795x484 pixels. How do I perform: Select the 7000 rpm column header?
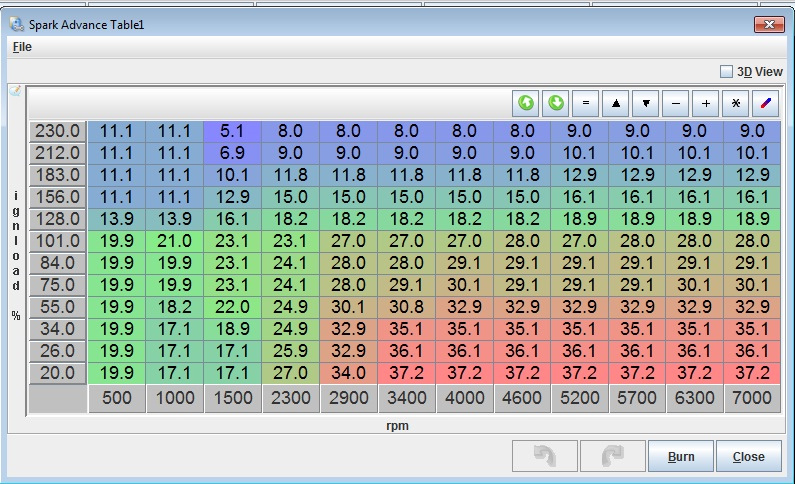754,398
